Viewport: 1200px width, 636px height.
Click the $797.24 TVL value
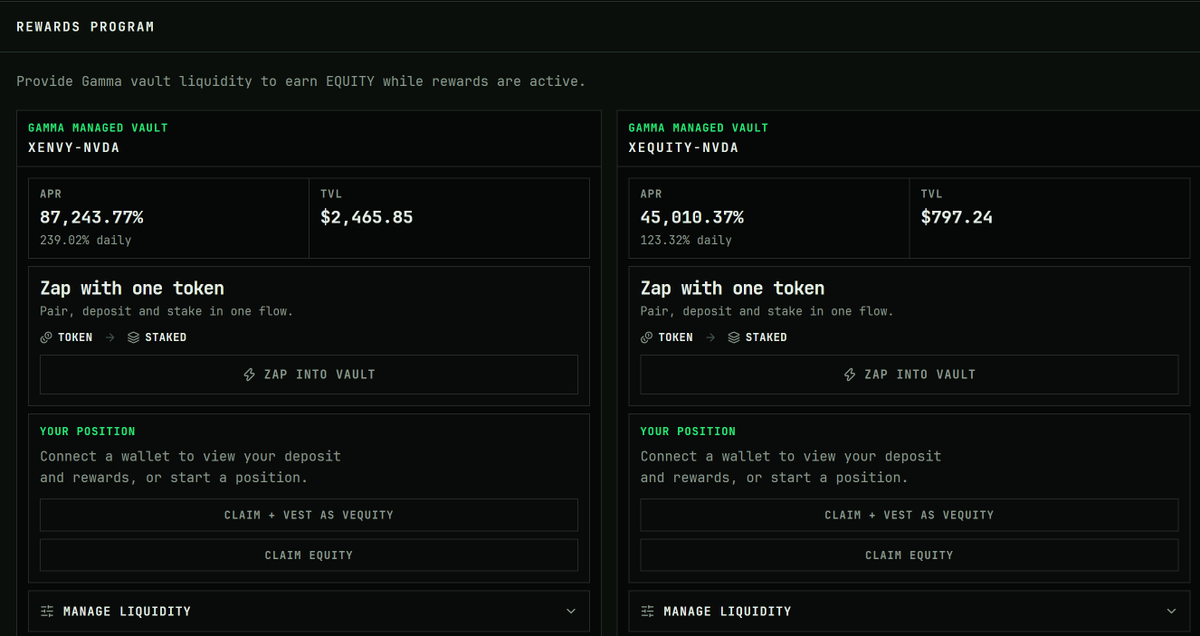click(x=957, y=217)
